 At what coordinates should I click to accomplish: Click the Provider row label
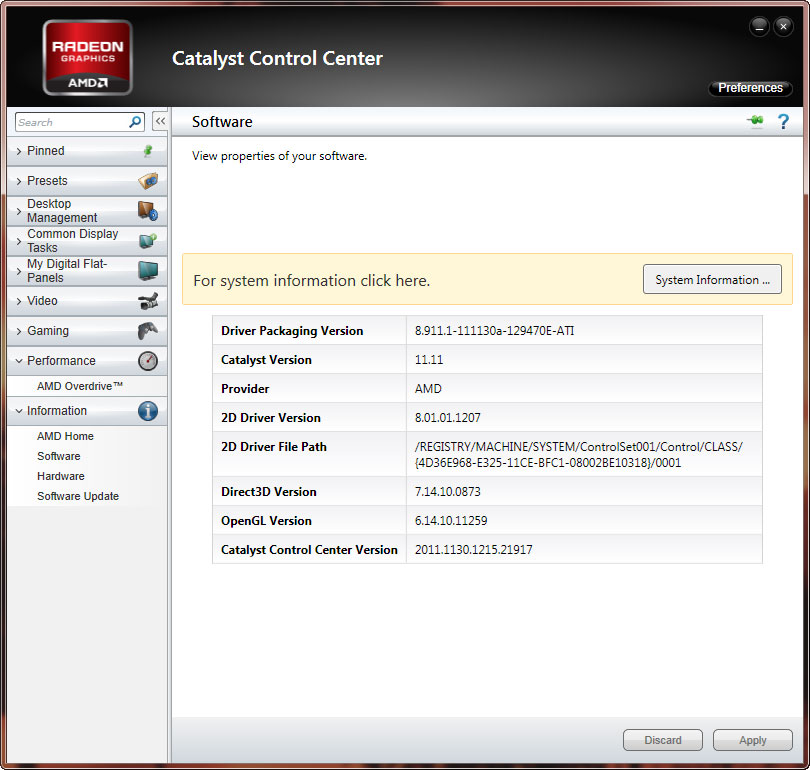pos(245,388)
